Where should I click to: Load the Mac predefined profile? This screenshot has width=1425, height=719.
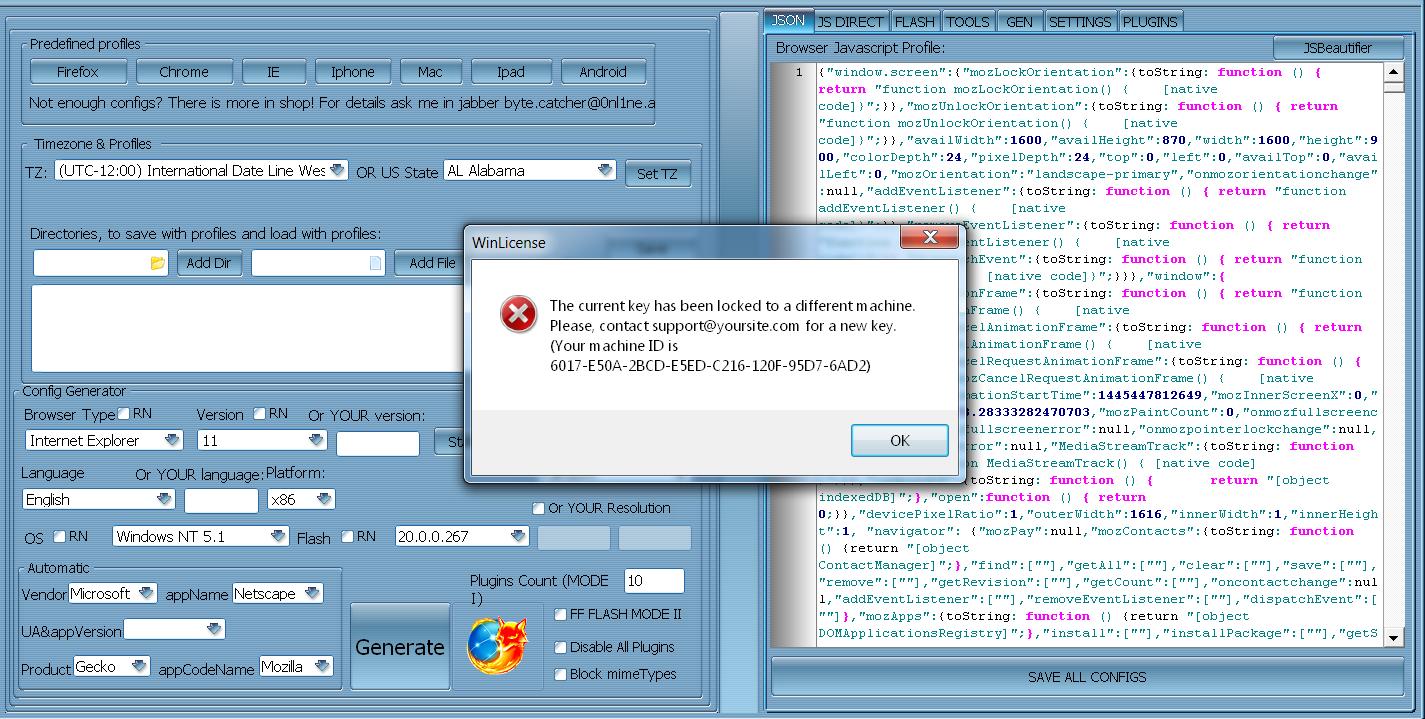tap(430, 72)
